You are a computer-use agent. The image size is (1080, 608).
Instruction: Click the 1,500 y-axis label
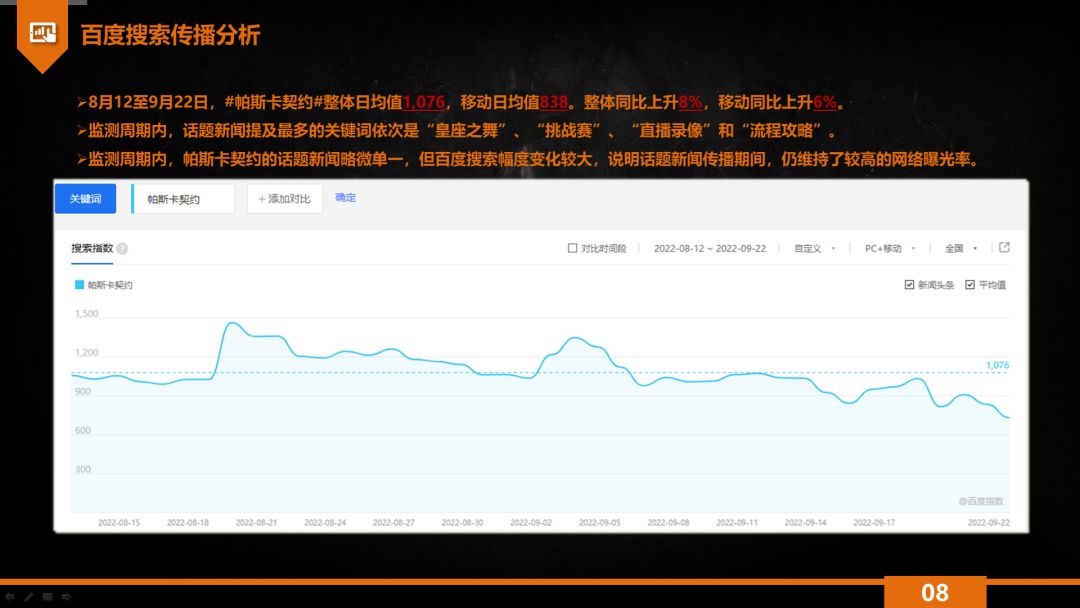86,313
